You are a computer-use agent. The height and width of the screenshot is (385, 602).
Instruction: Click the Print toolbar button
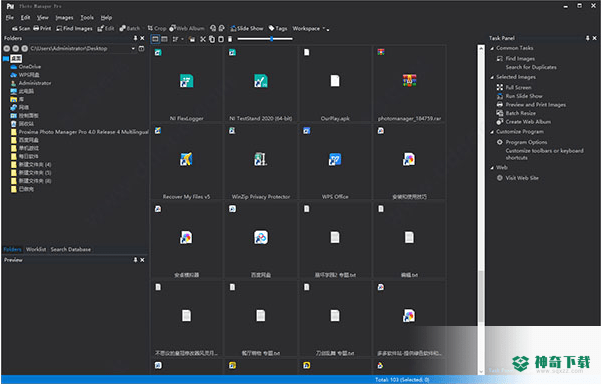click(x=42, y=28)
